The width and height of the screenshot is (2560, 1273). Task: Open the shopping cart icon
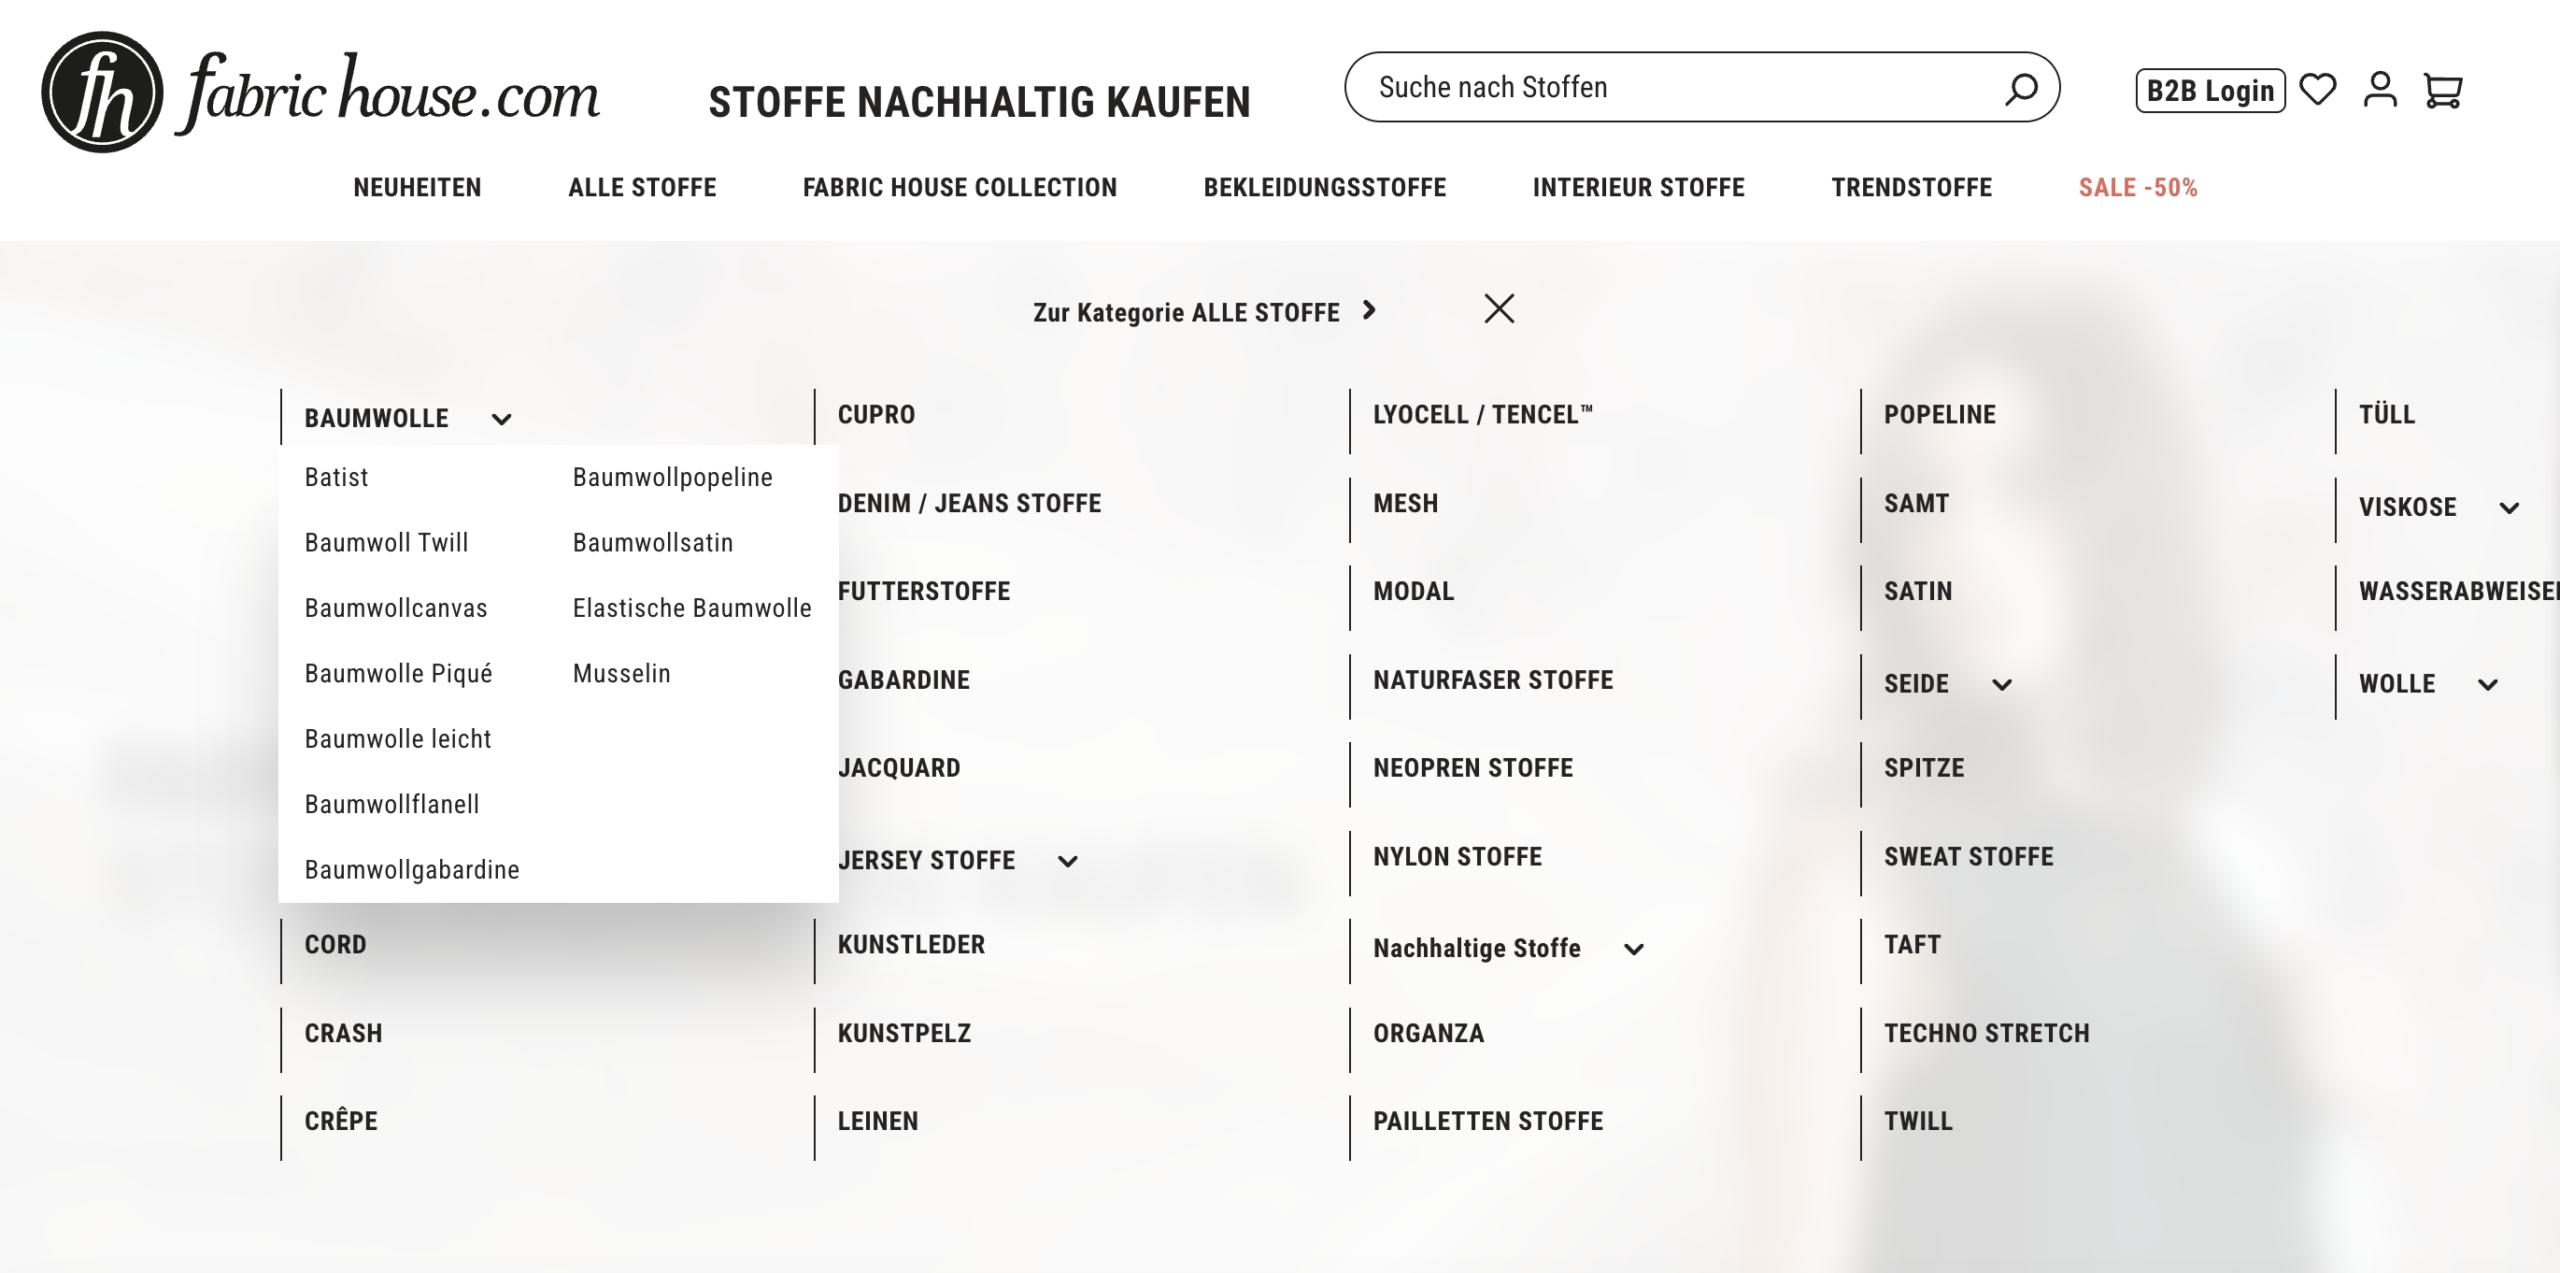click(x=2443, y=90)
